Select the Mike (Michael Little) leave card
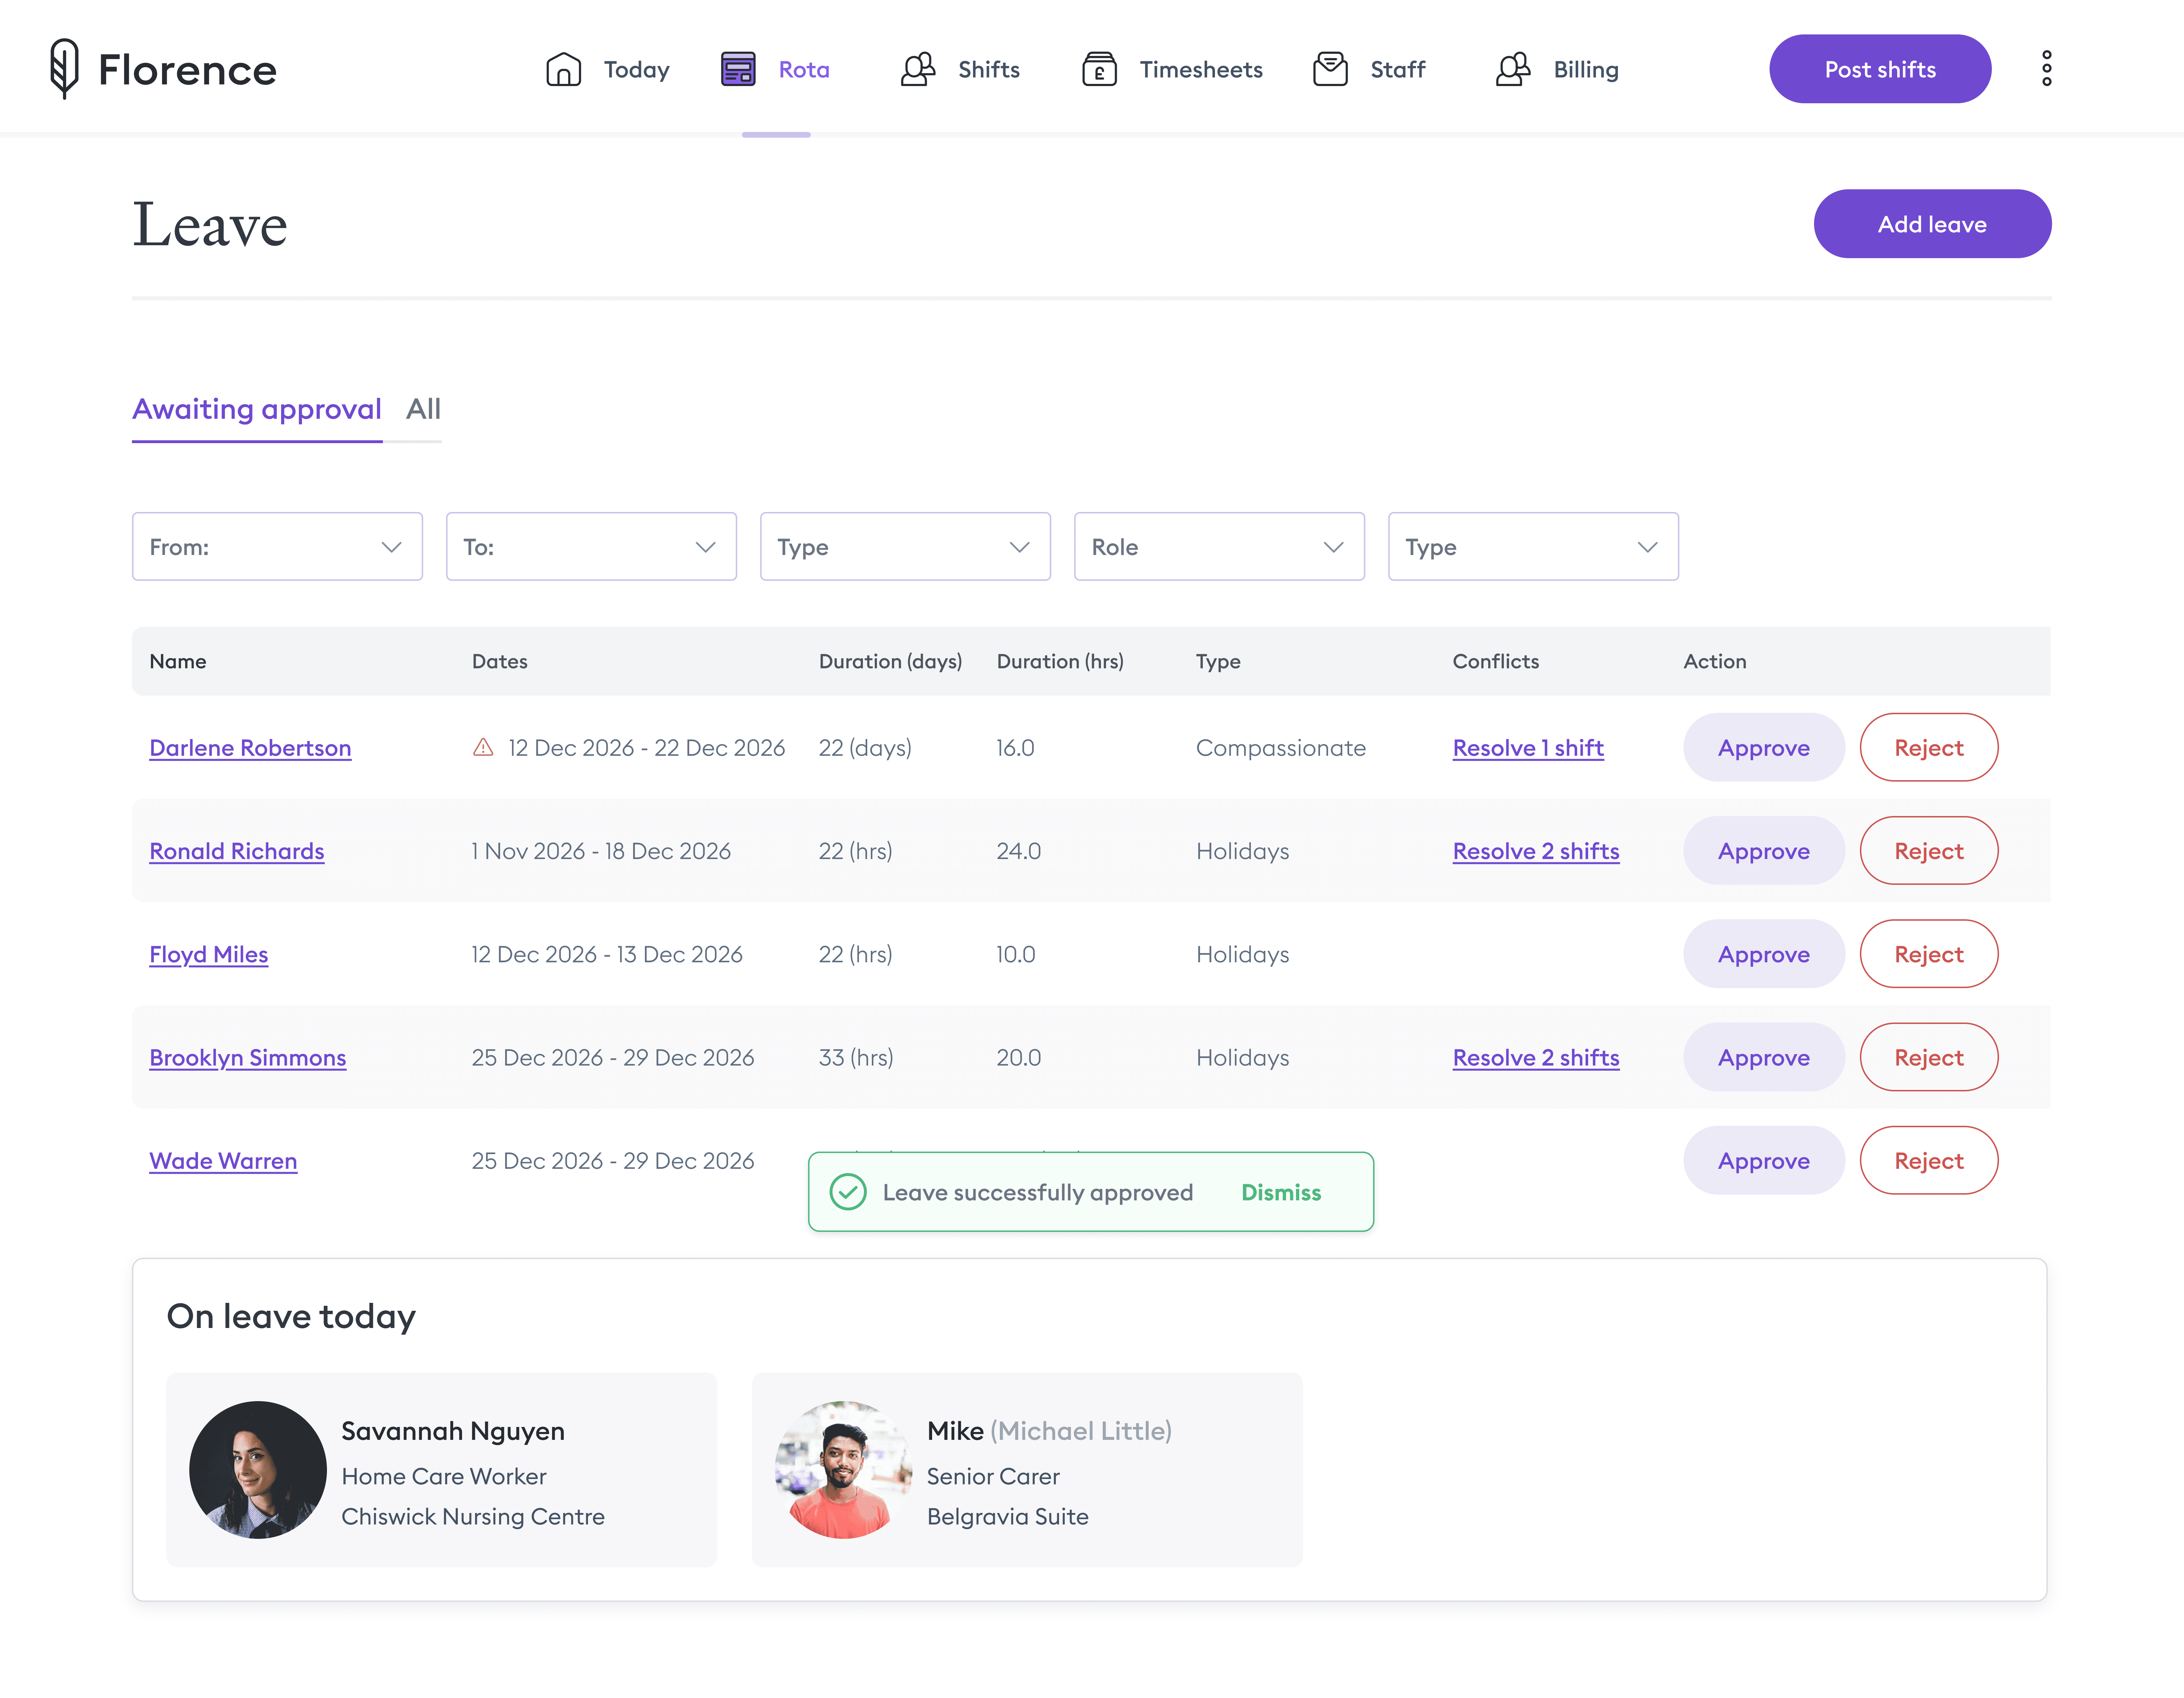 (x=1027, y=1470)
